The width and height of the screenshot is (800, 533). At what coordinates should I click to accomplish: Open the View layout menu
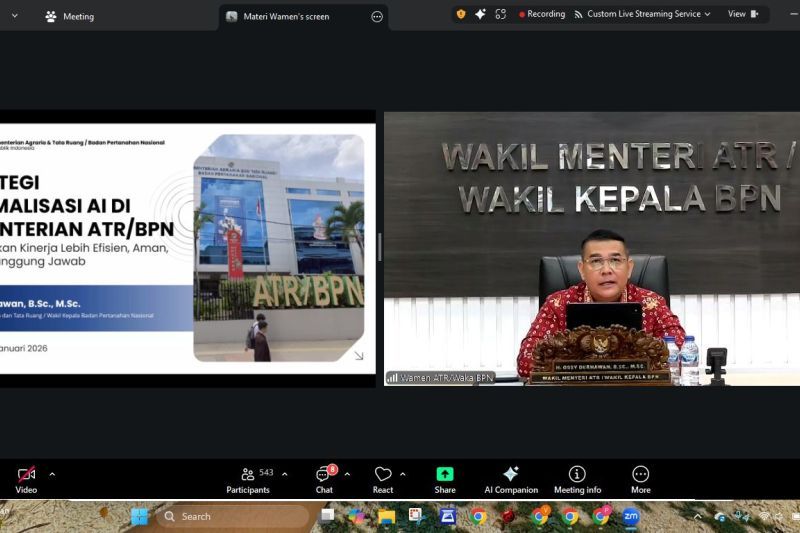tap(742, 14)
